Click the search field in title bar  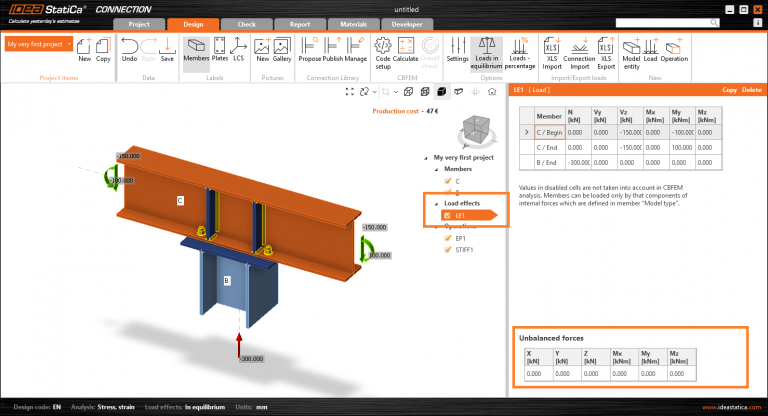(x=663, y=23)
